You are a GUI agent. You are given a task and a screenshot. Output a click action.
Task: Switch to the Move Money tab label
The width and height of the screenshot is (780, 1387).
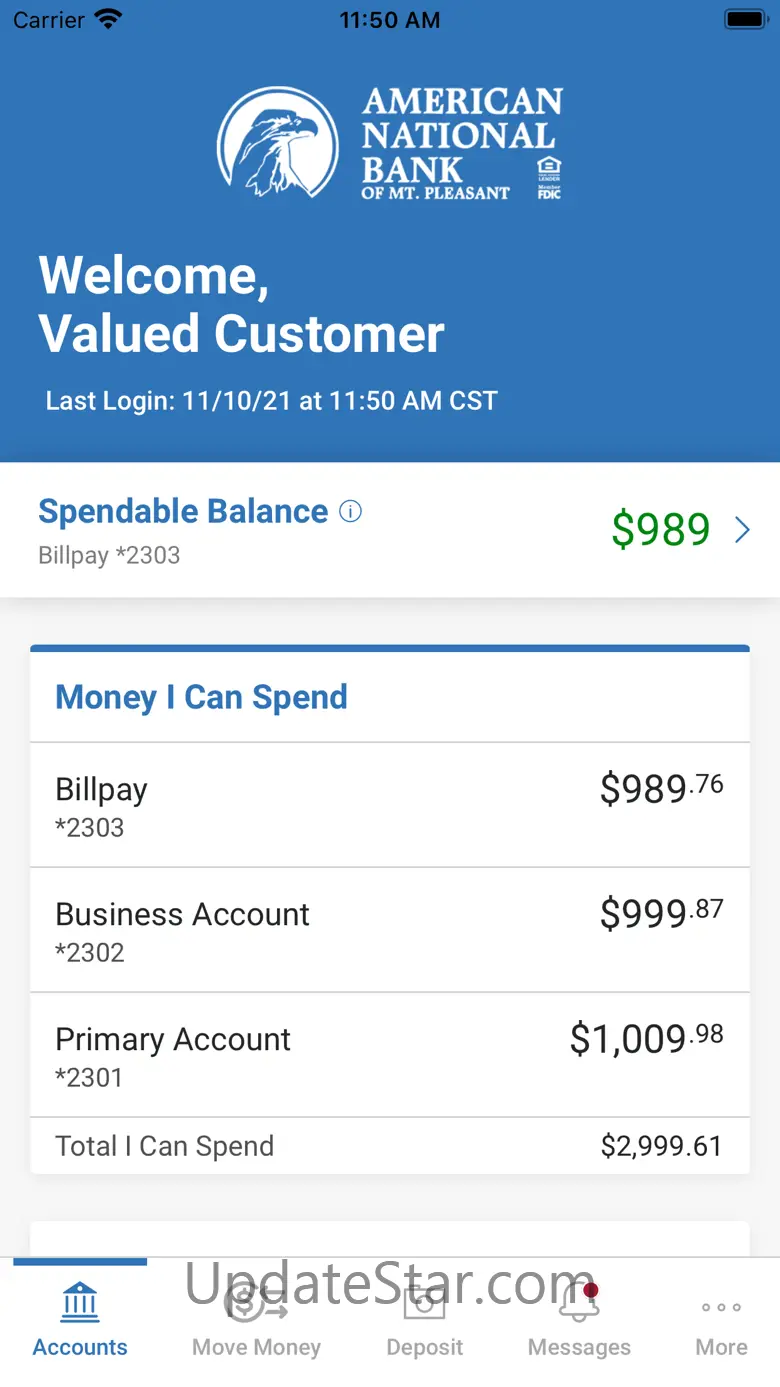(256, 1347)
